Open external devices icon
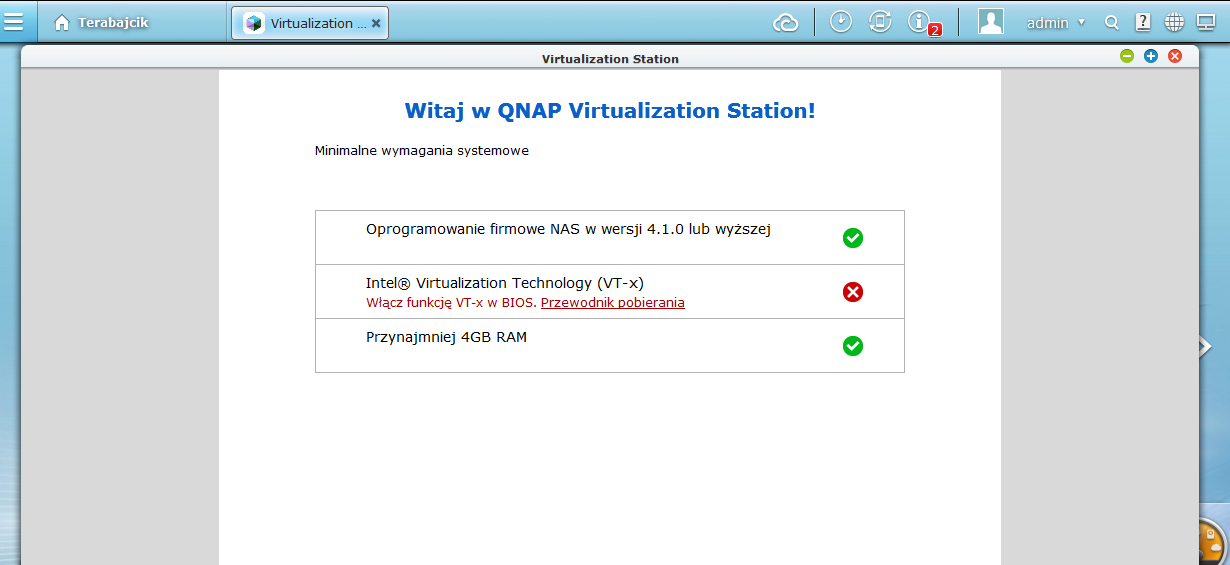The image size is (1230, 565). coord(880,21)
